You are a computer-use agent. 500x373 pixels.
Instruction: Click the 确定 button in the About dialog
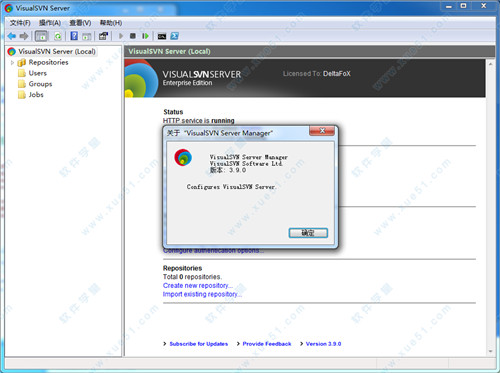308,233
